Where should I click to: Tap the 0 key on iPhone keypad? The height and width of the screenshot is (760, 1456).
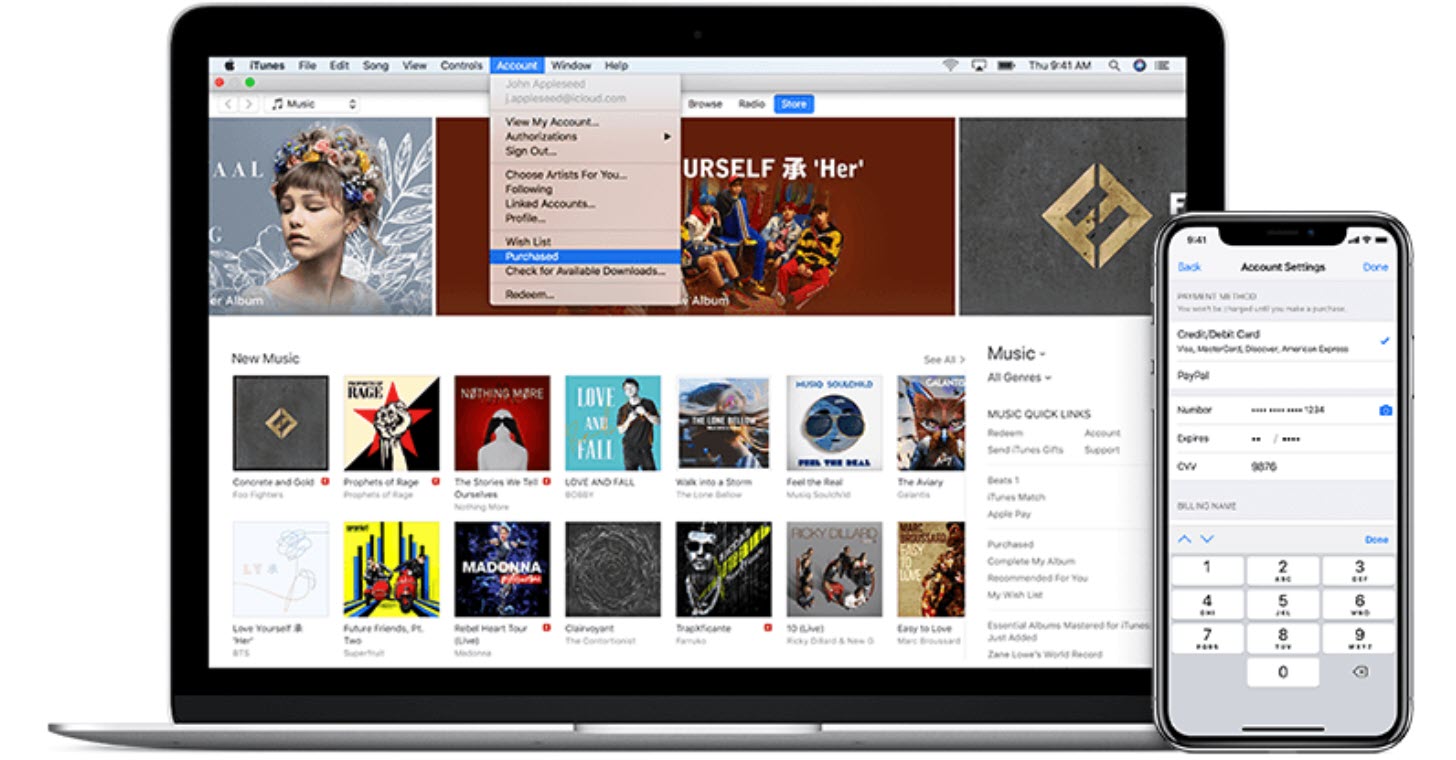click(1283, 672)
